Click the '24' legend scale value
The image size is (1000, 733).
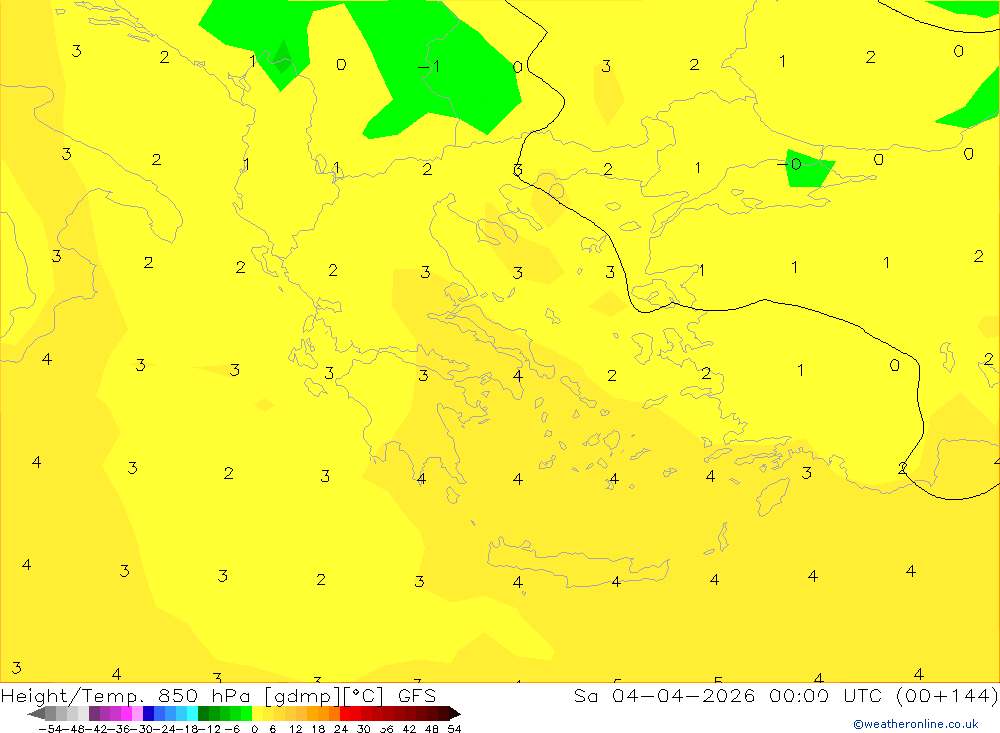[341, 729]
